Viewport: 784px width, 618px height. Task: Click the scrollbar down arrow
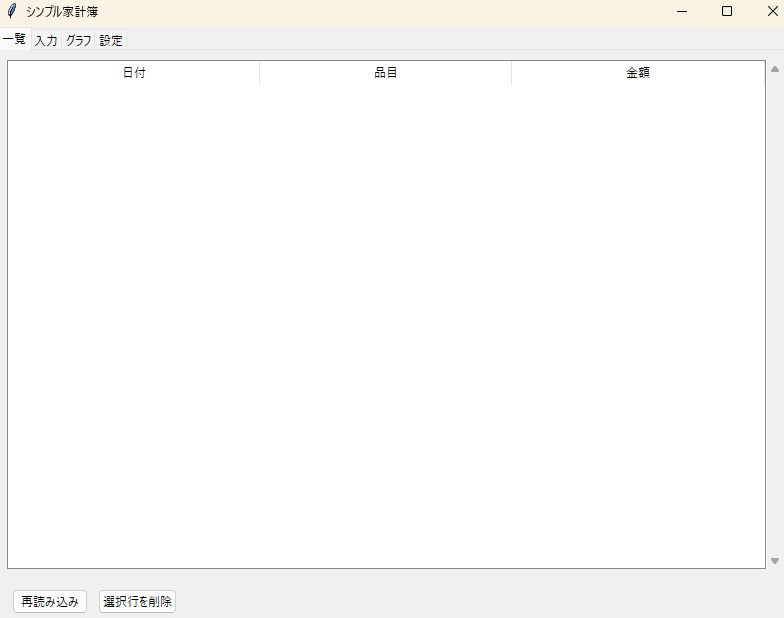tap(775, 561)
